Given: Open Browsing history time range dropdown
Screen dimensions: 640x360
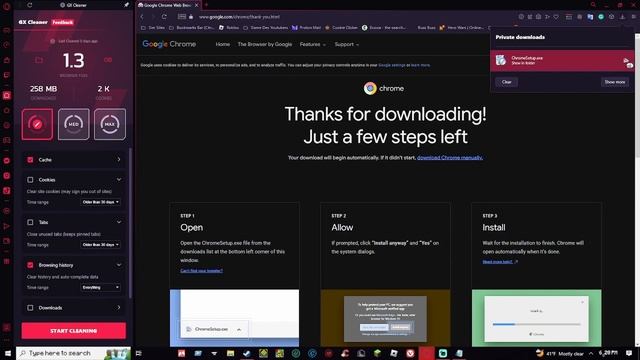Looking at the screenshot, I should point(100,287).
